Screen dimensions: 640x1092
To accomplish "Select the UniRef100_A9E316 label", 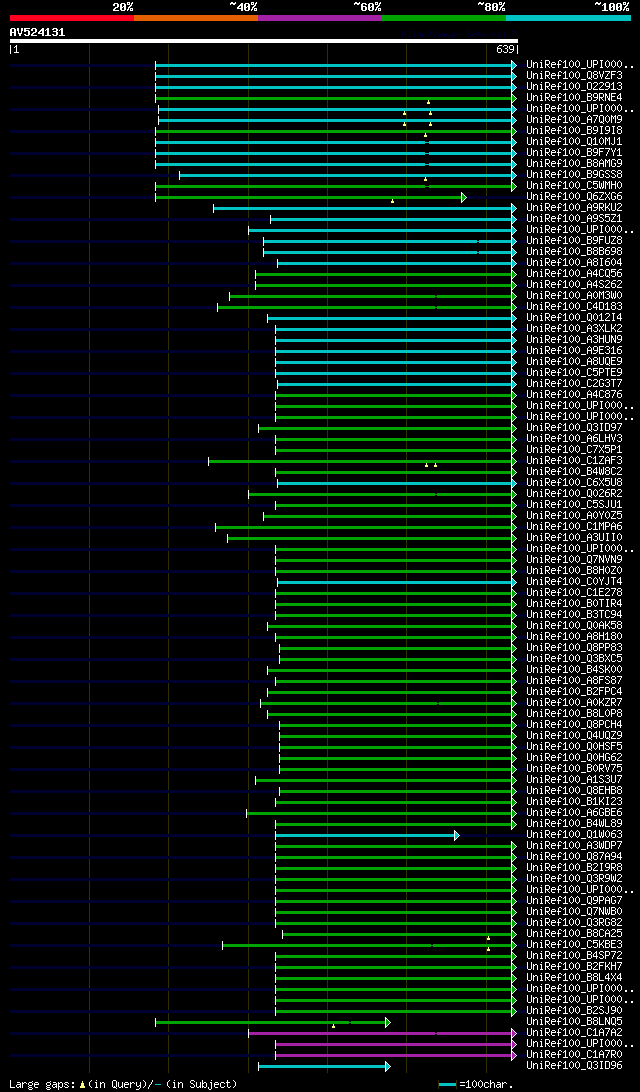I will pos(575,350).
